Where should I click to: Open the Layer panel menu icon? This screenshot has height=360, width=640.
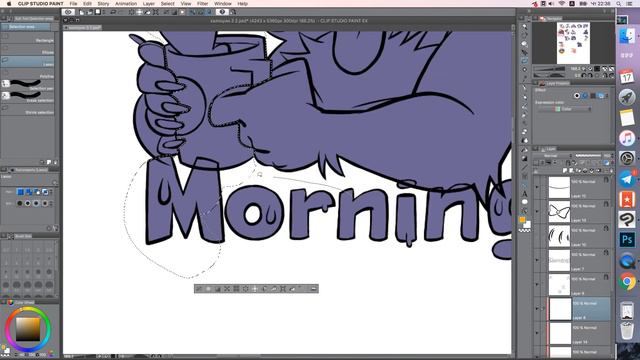click(535, 149)
